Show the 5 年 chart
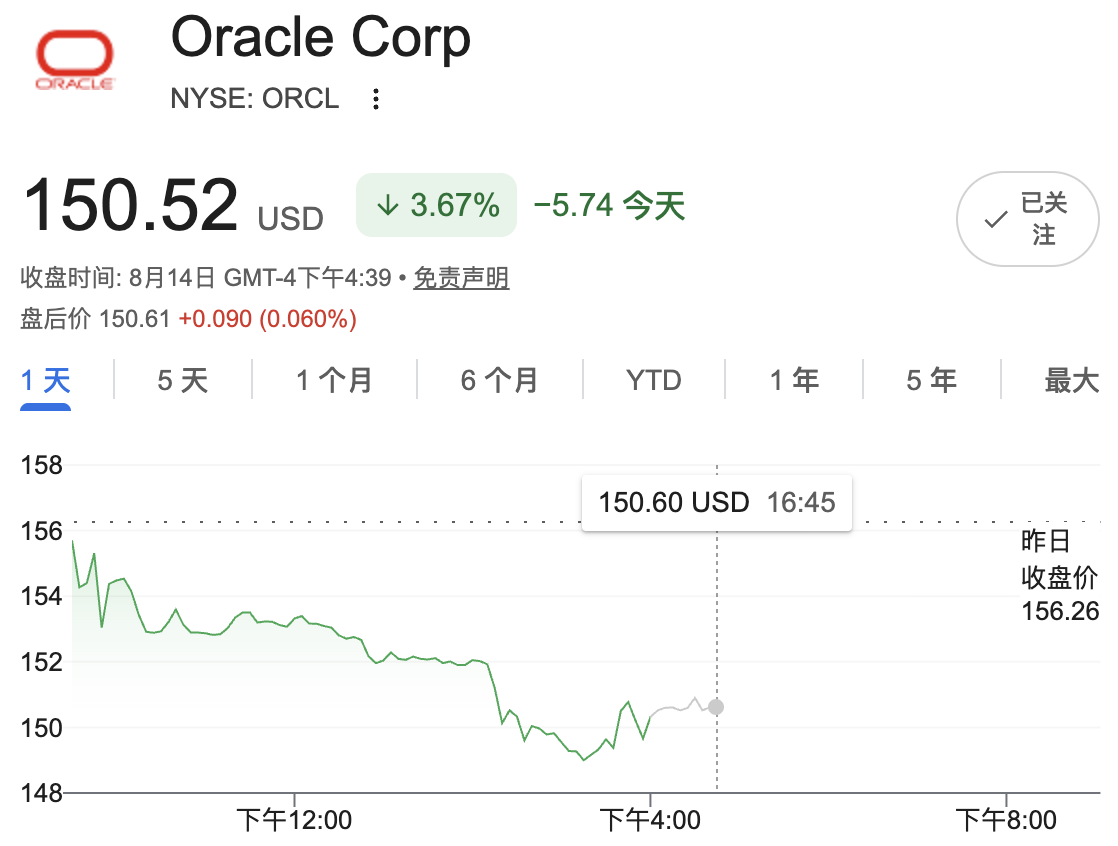1118x846 pixels. tap(931, 381)
